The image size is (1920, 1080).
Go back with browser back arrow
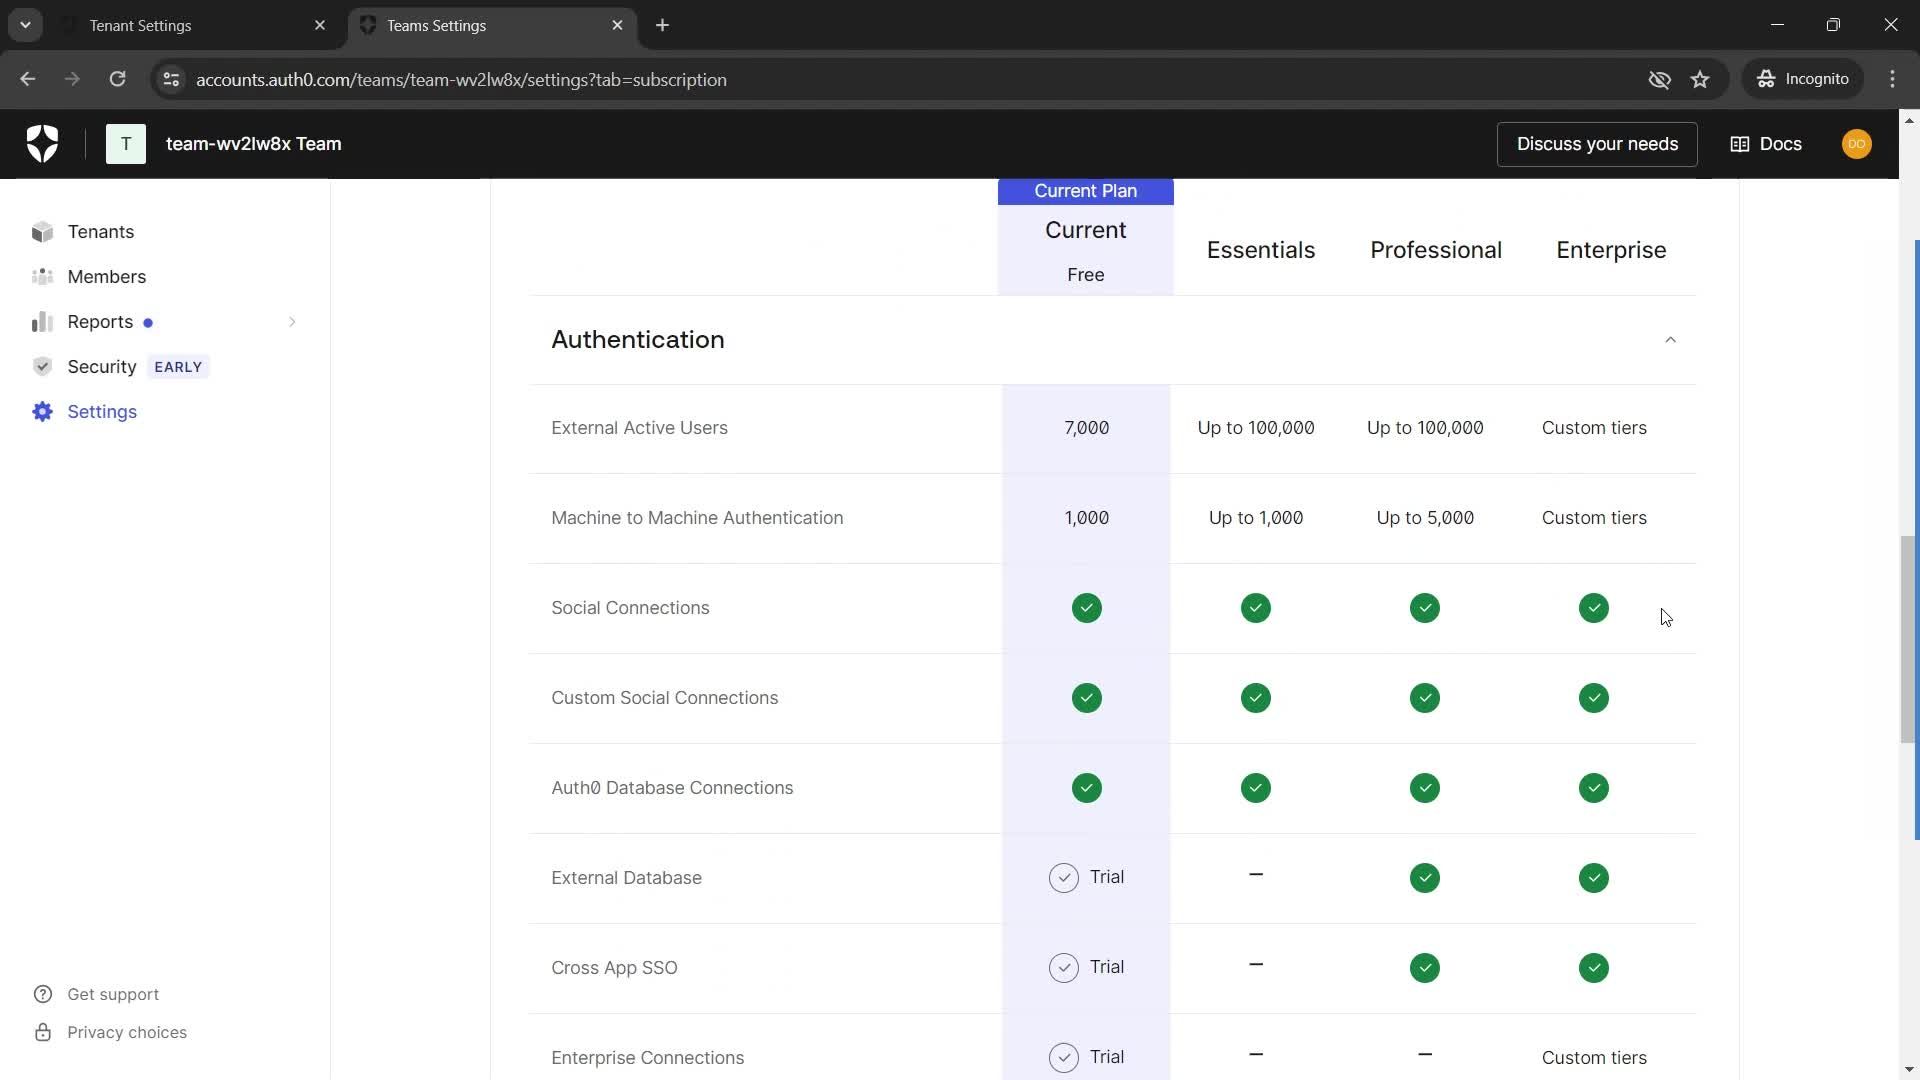(27, 79)
